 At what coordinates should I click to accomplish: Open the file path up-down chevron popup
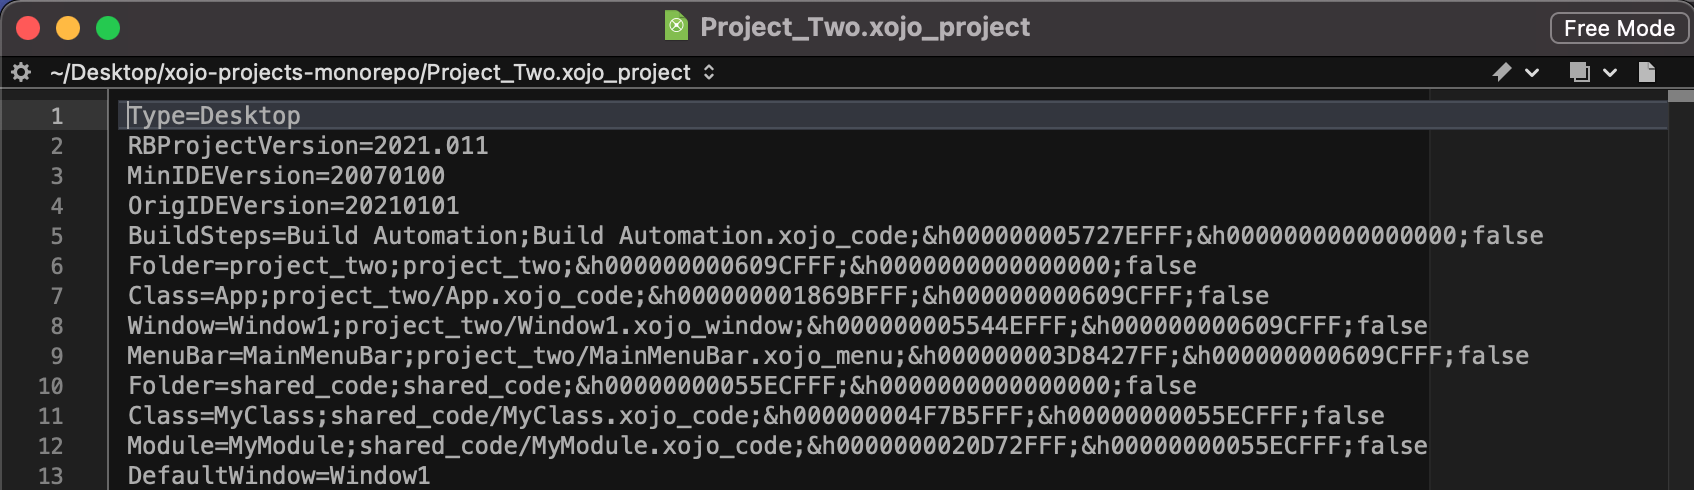click(x=709, y=72)
